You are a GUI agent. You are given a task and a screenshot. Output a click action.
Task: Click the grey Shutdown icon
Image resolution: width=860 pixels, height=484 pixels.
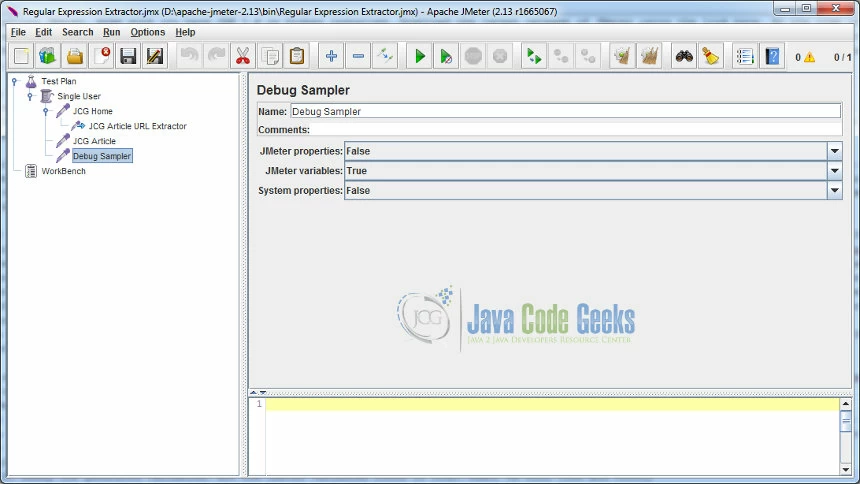coord(500,56)
